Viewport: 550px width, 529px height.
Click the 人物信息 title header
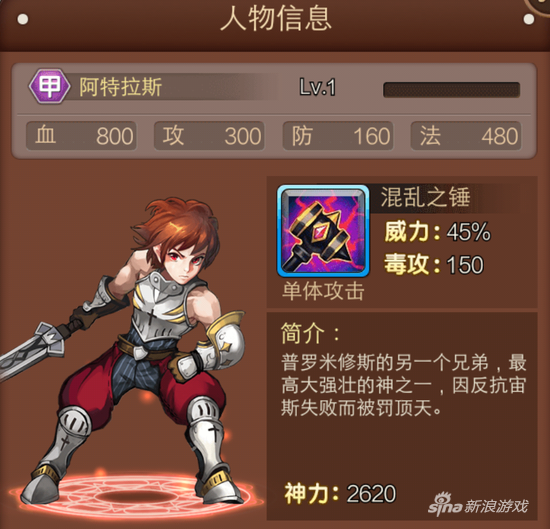pyautogui.click(x=276, y=19)
